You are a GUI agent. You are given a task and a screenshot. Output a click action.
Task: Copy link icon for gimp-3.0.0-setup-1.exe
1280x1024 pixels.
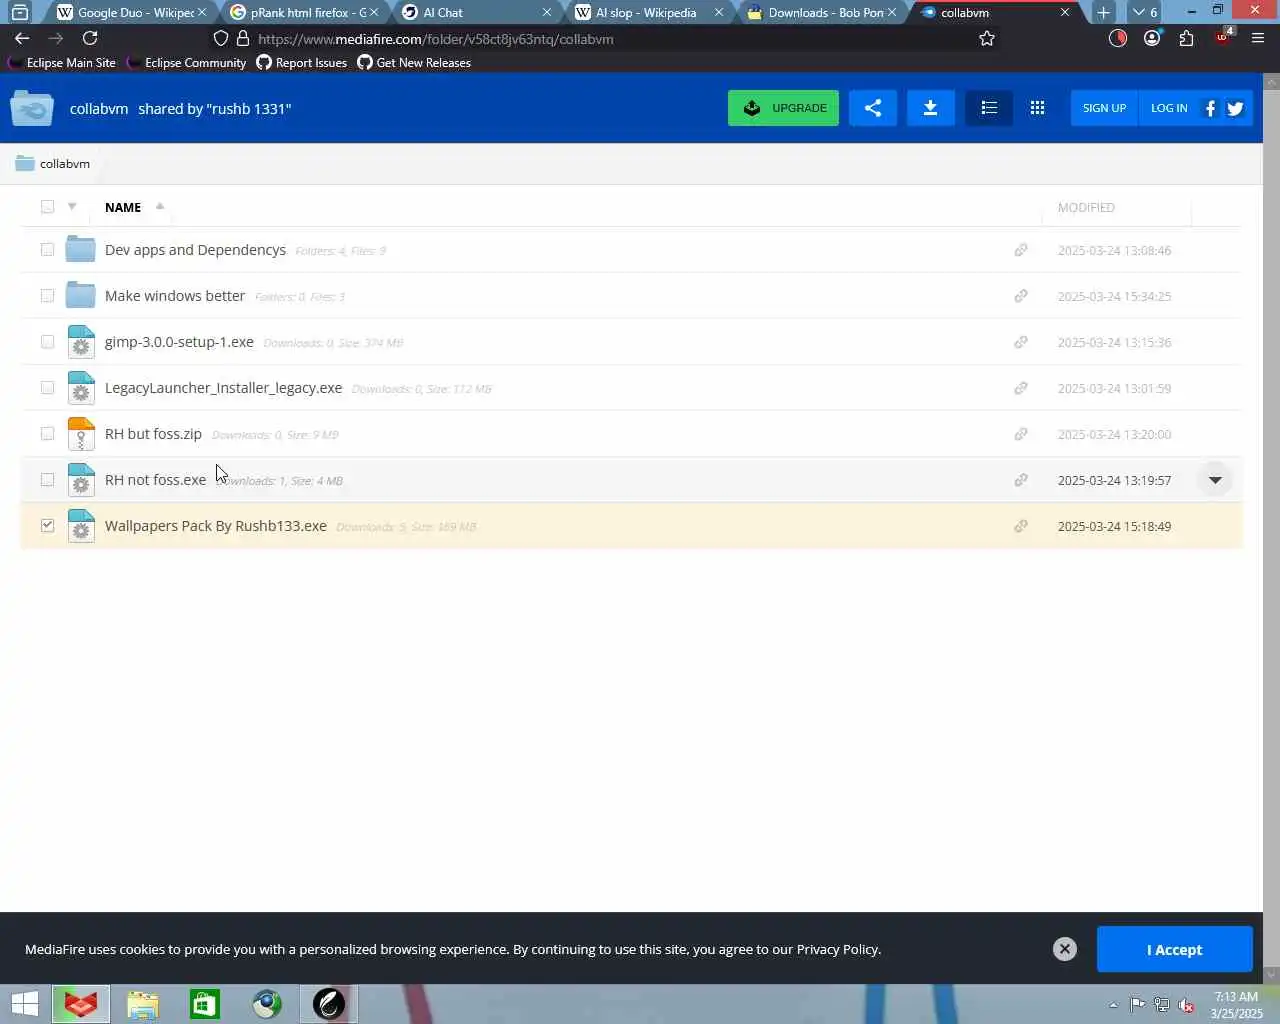pos(1021,342)
